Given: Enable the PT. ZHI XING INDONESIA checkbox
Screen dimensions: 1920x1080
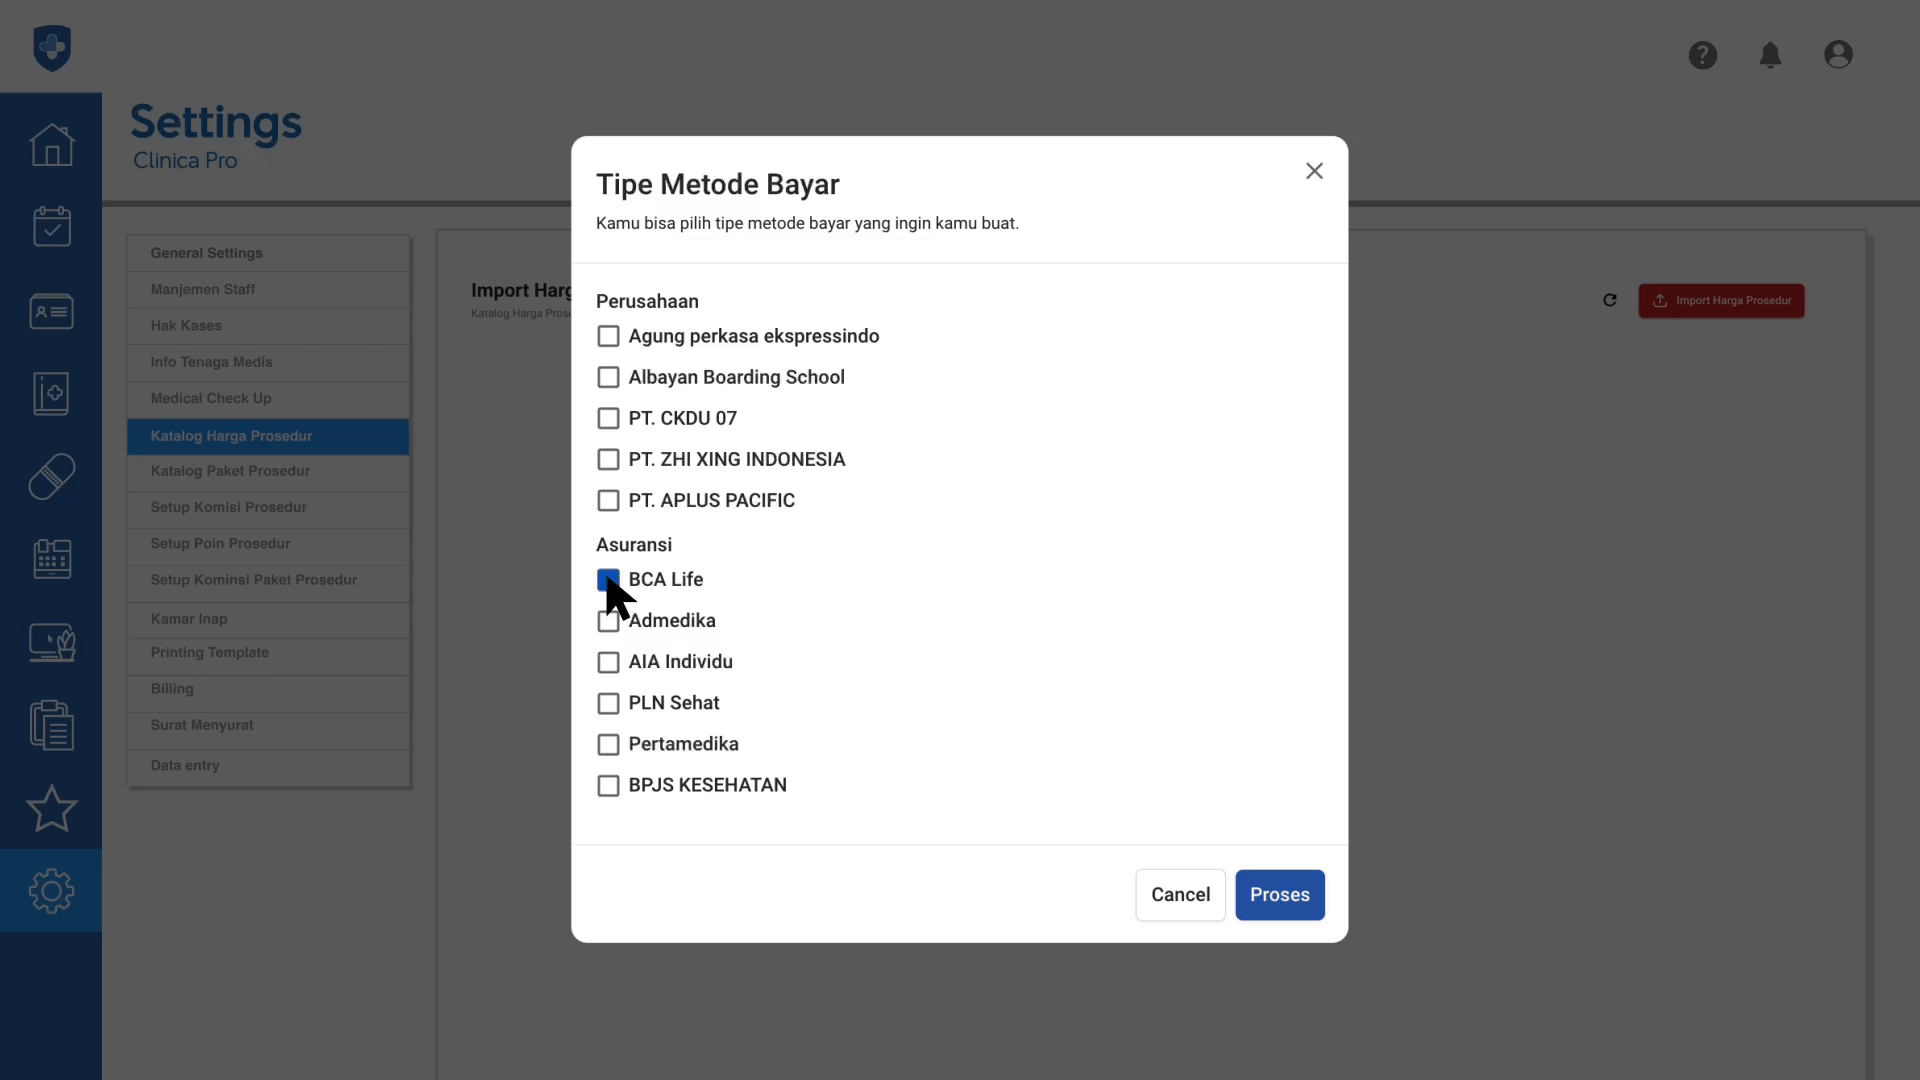Looking at the screenshot, I should [608, 459].
